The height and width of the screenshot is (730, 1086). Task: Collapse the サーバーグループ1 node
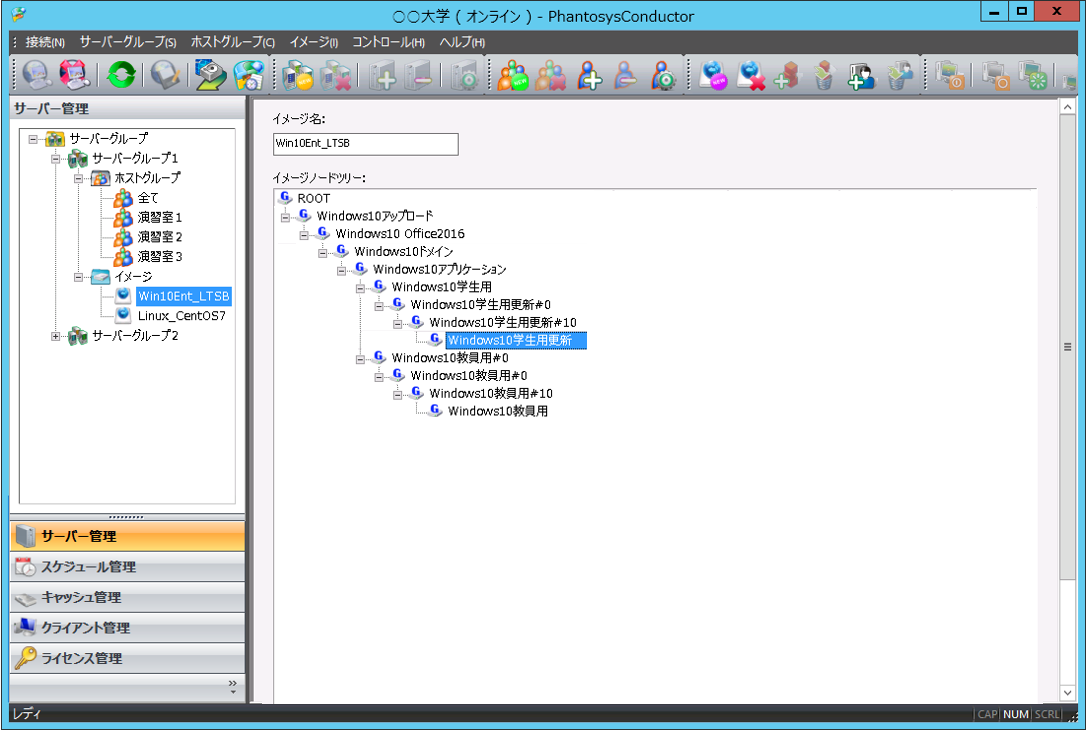tap(55, 159)
